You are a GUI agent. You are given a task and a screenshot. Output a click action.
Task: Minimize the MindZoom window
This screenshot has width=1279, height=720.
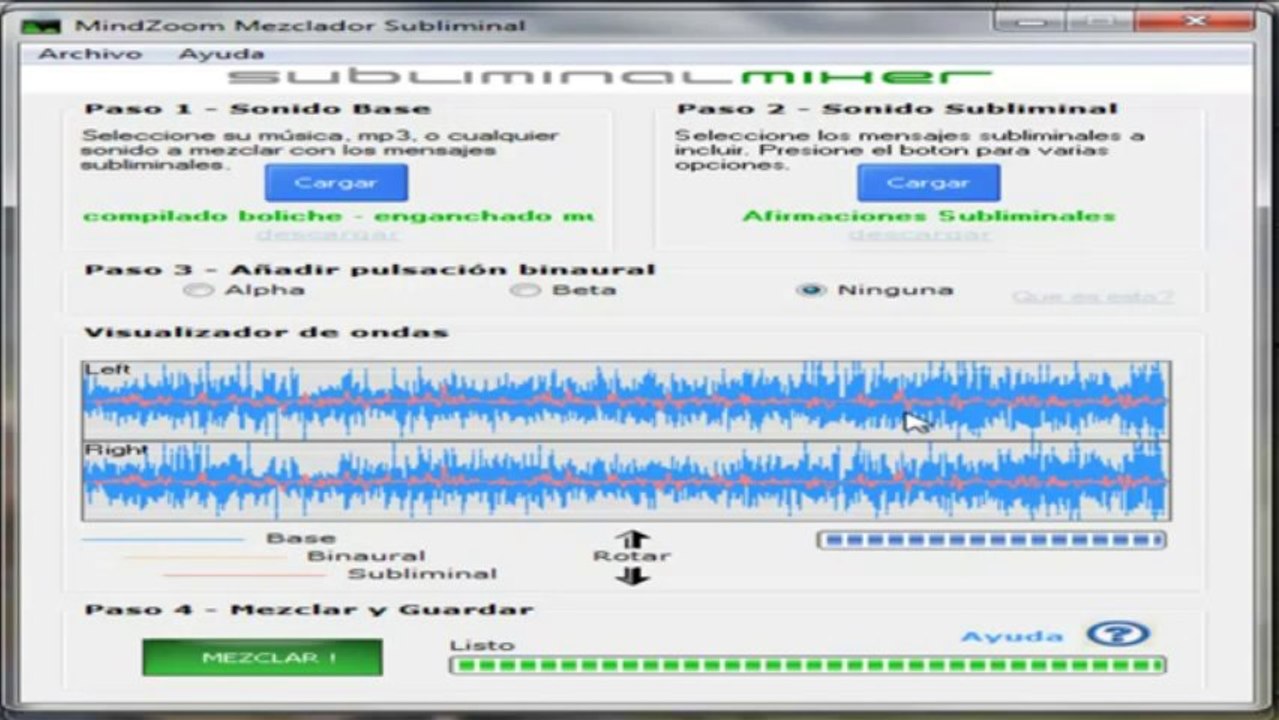click(x=1031, y=20)
